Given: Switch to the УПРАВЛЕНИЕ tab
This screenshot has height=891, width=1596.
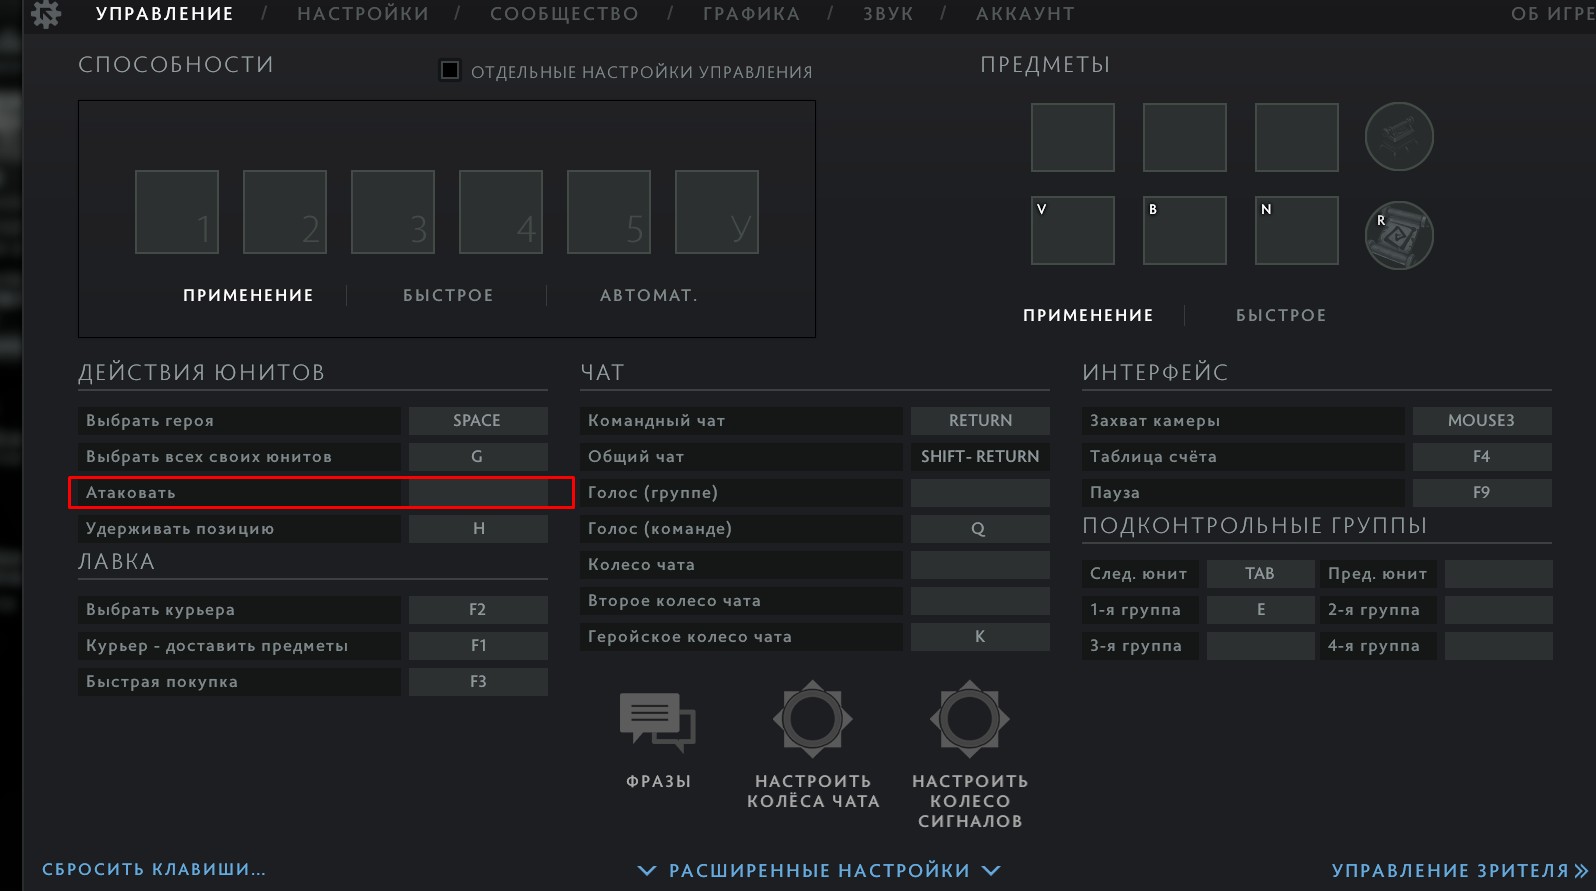Looking at the screenshot, I should pyautogui.click(x=165, y=14).
